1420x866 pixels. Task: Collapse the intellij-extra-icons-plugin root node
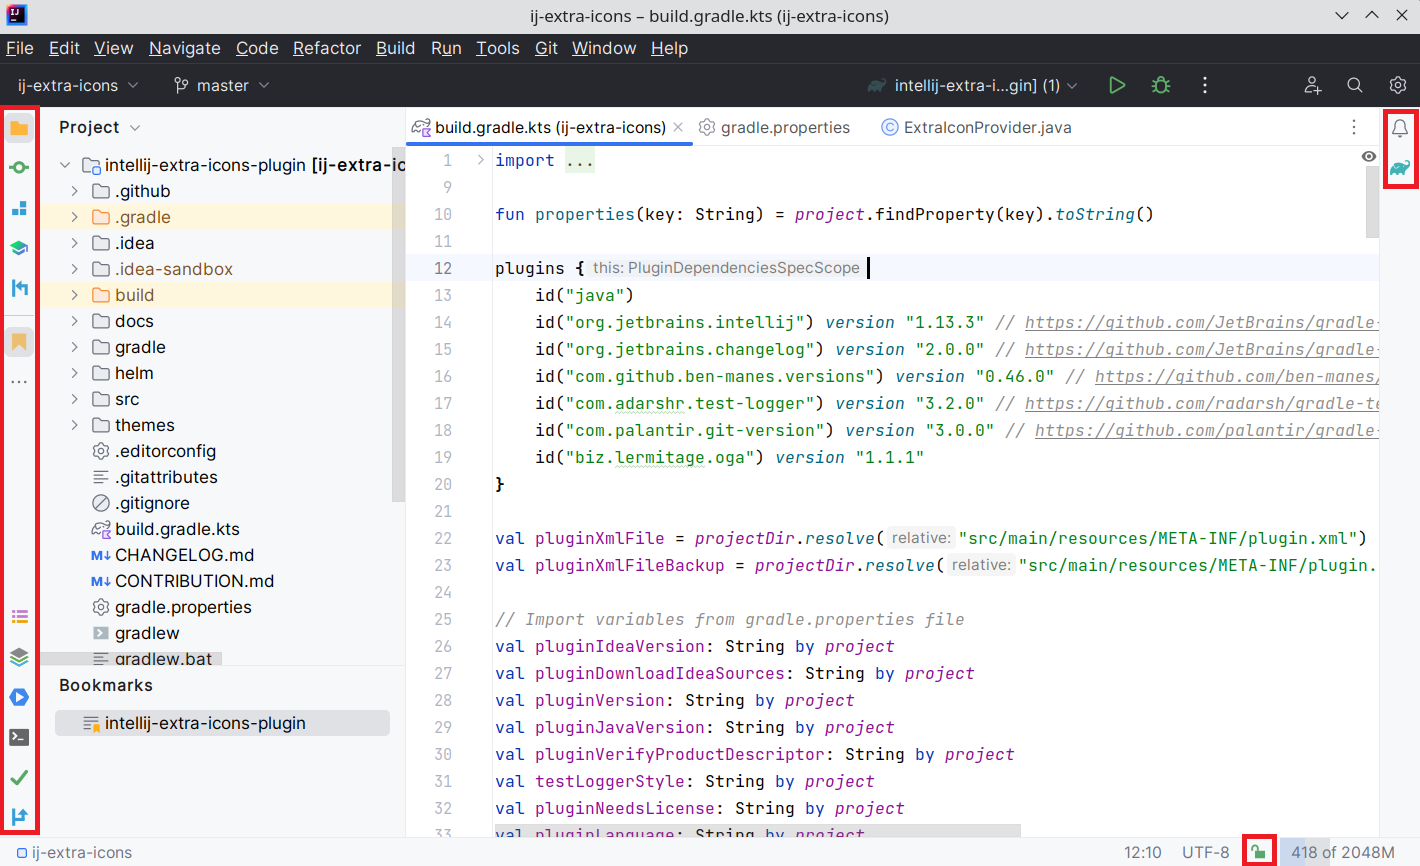click(x=65, y=165)
